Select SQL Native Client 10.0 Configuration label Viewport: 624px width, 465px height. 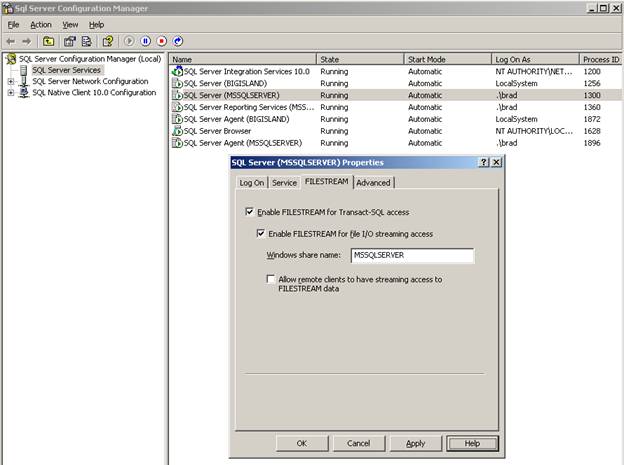pyautogui.click(x=94, y=92)
